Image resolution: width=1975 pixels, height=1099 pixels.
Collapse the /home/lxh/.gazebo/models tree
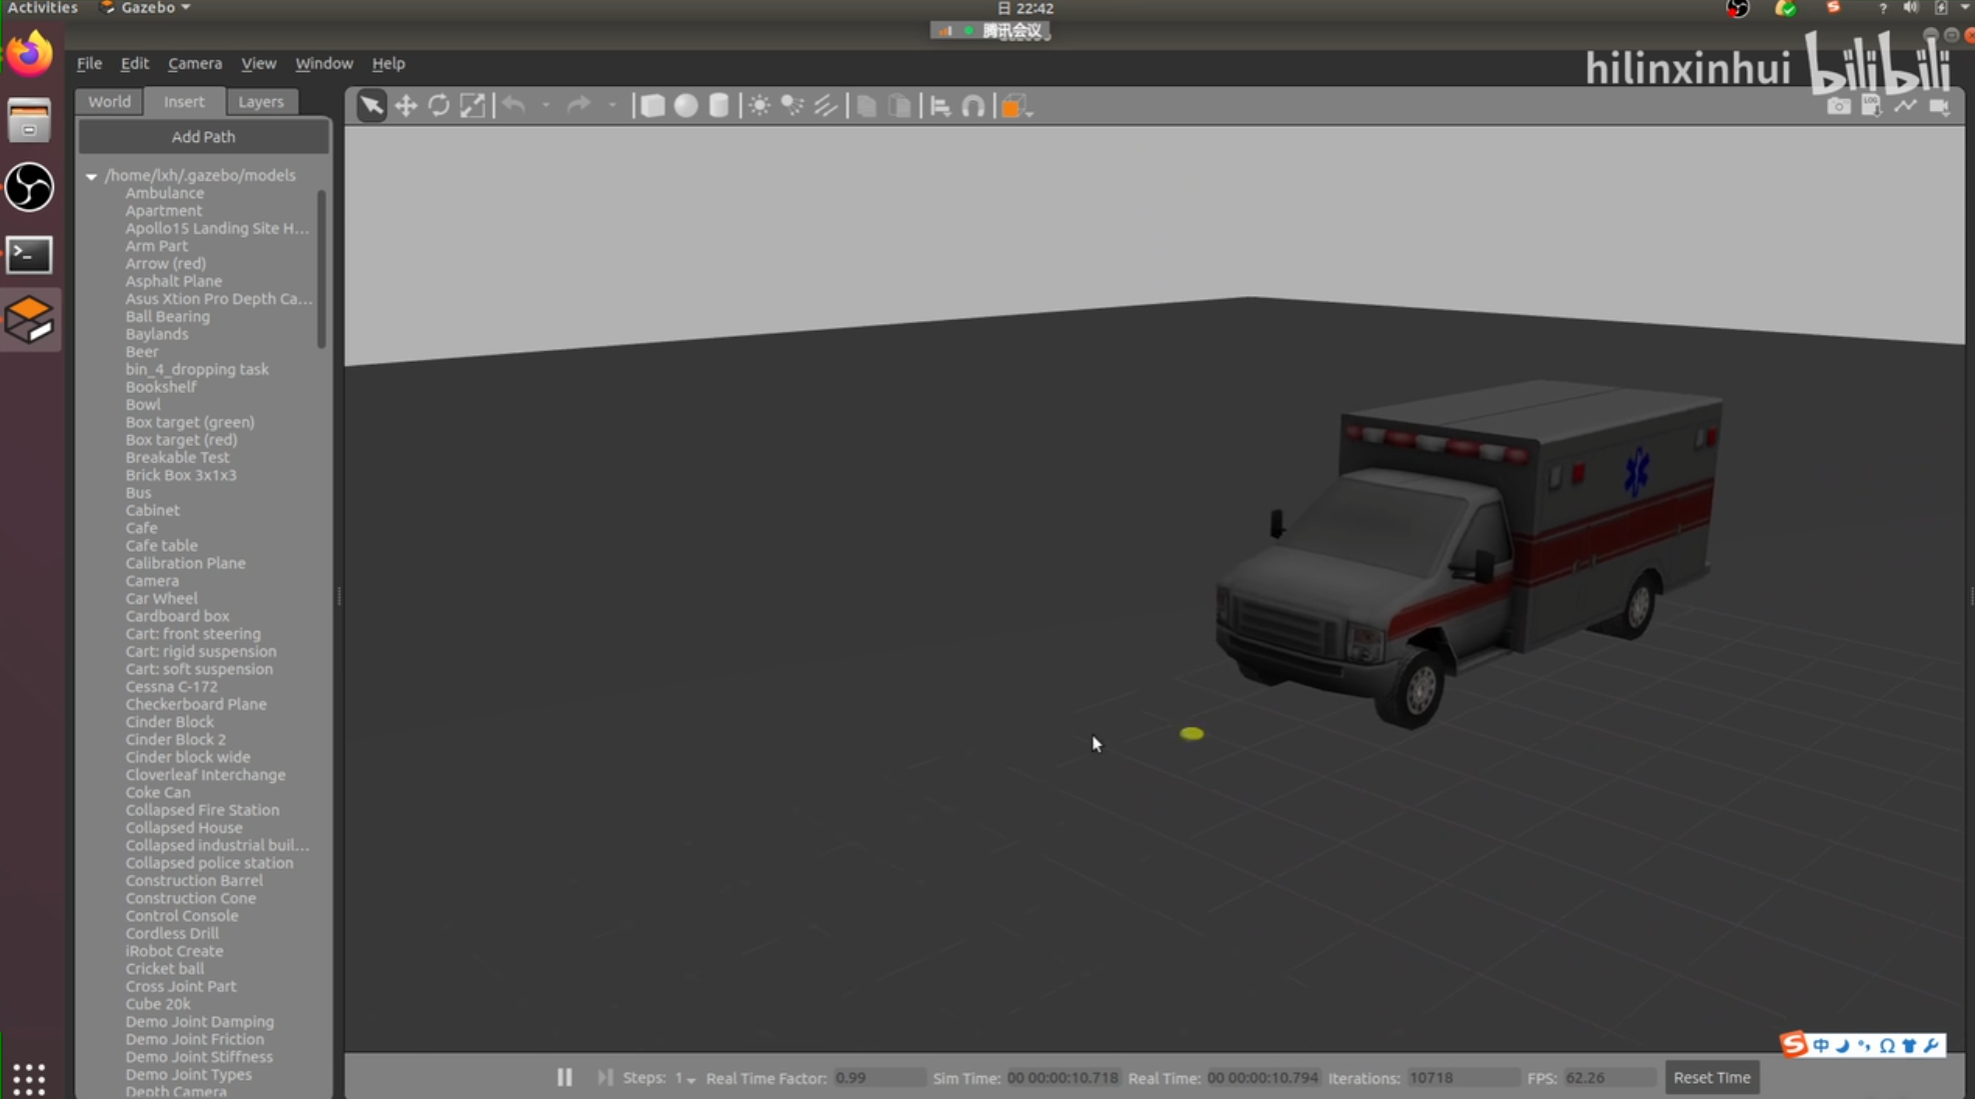(91, 176)
